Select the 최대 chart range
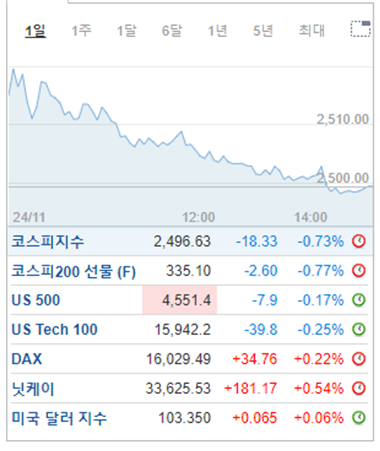Image resolution: width=380 pixels, height=451 pixels. (311, 31)
